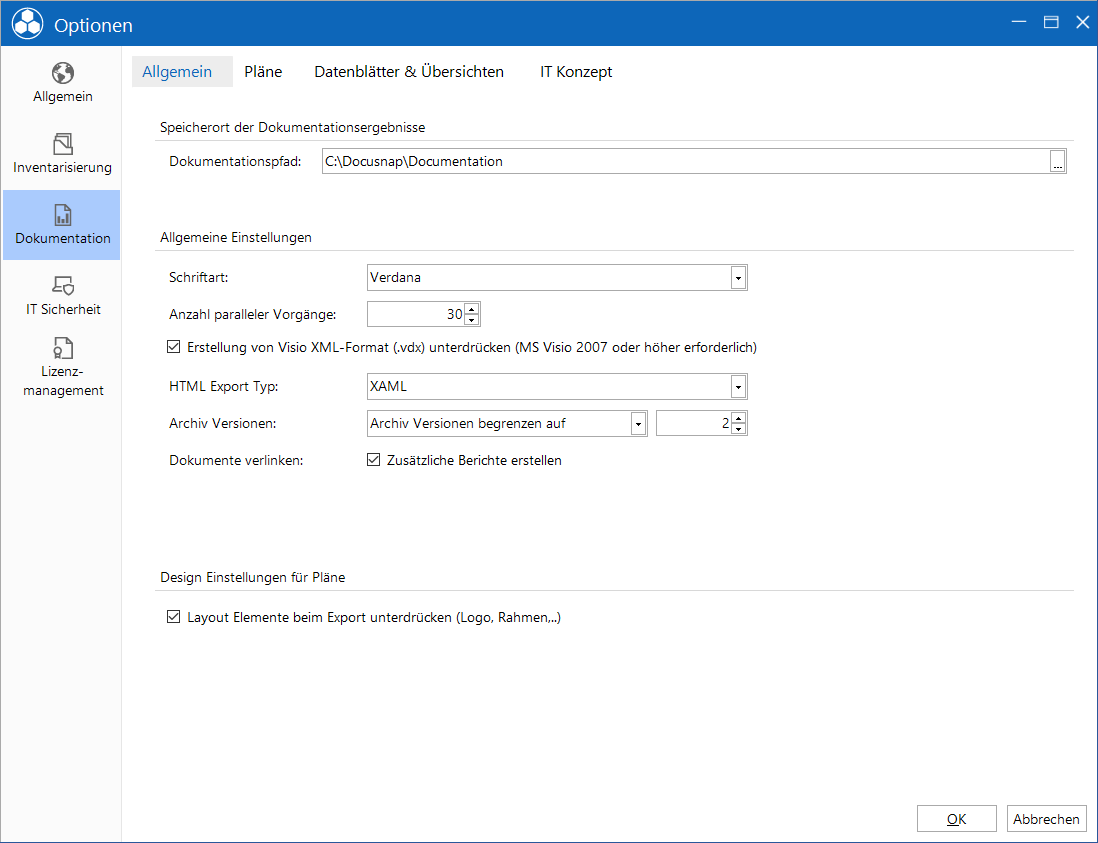The width and height of the screenshot is (1098, 843).
Task: Click the Dokumentationspfad text field
Action: 686,162
